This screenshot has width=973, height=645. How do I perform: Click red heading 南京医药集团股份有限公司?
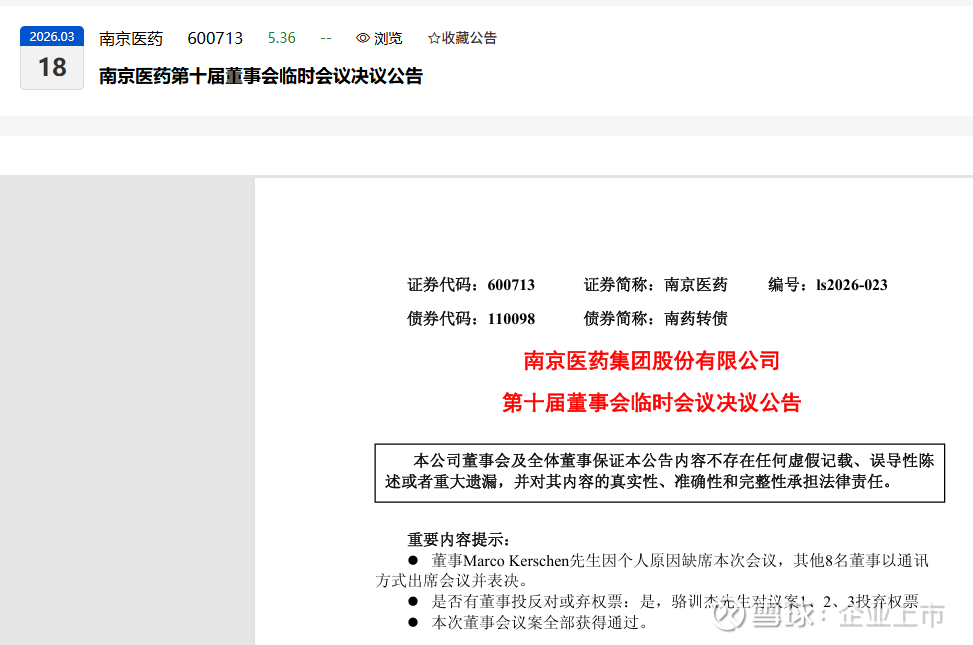[652, 361]
